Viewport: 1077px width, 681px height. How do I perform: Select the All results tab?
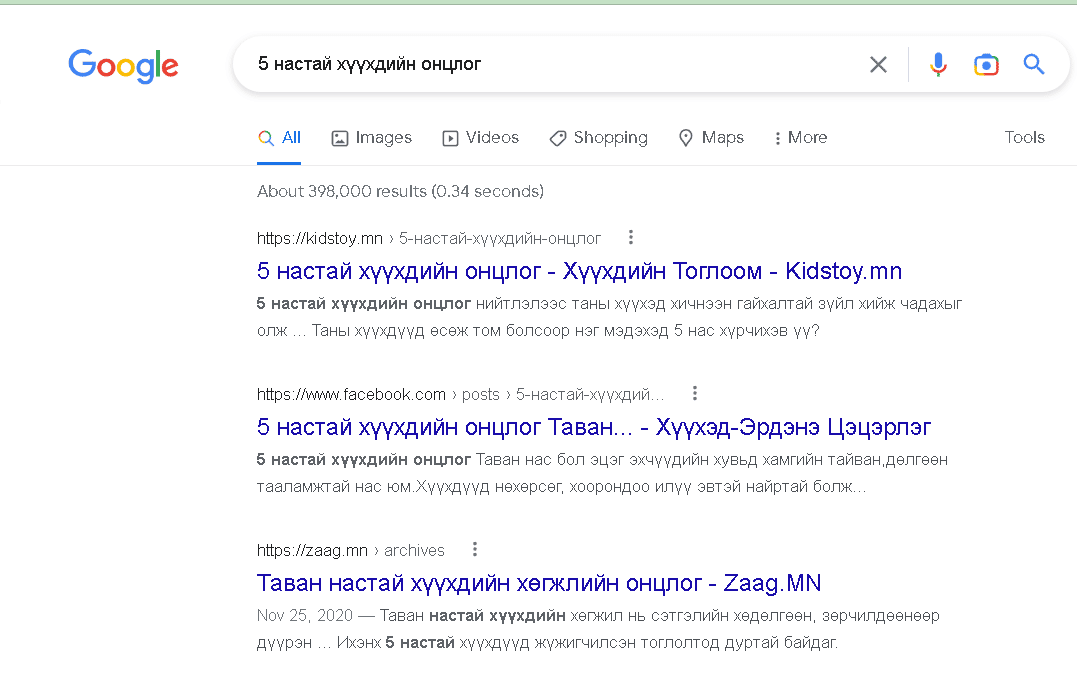[279, 138]
